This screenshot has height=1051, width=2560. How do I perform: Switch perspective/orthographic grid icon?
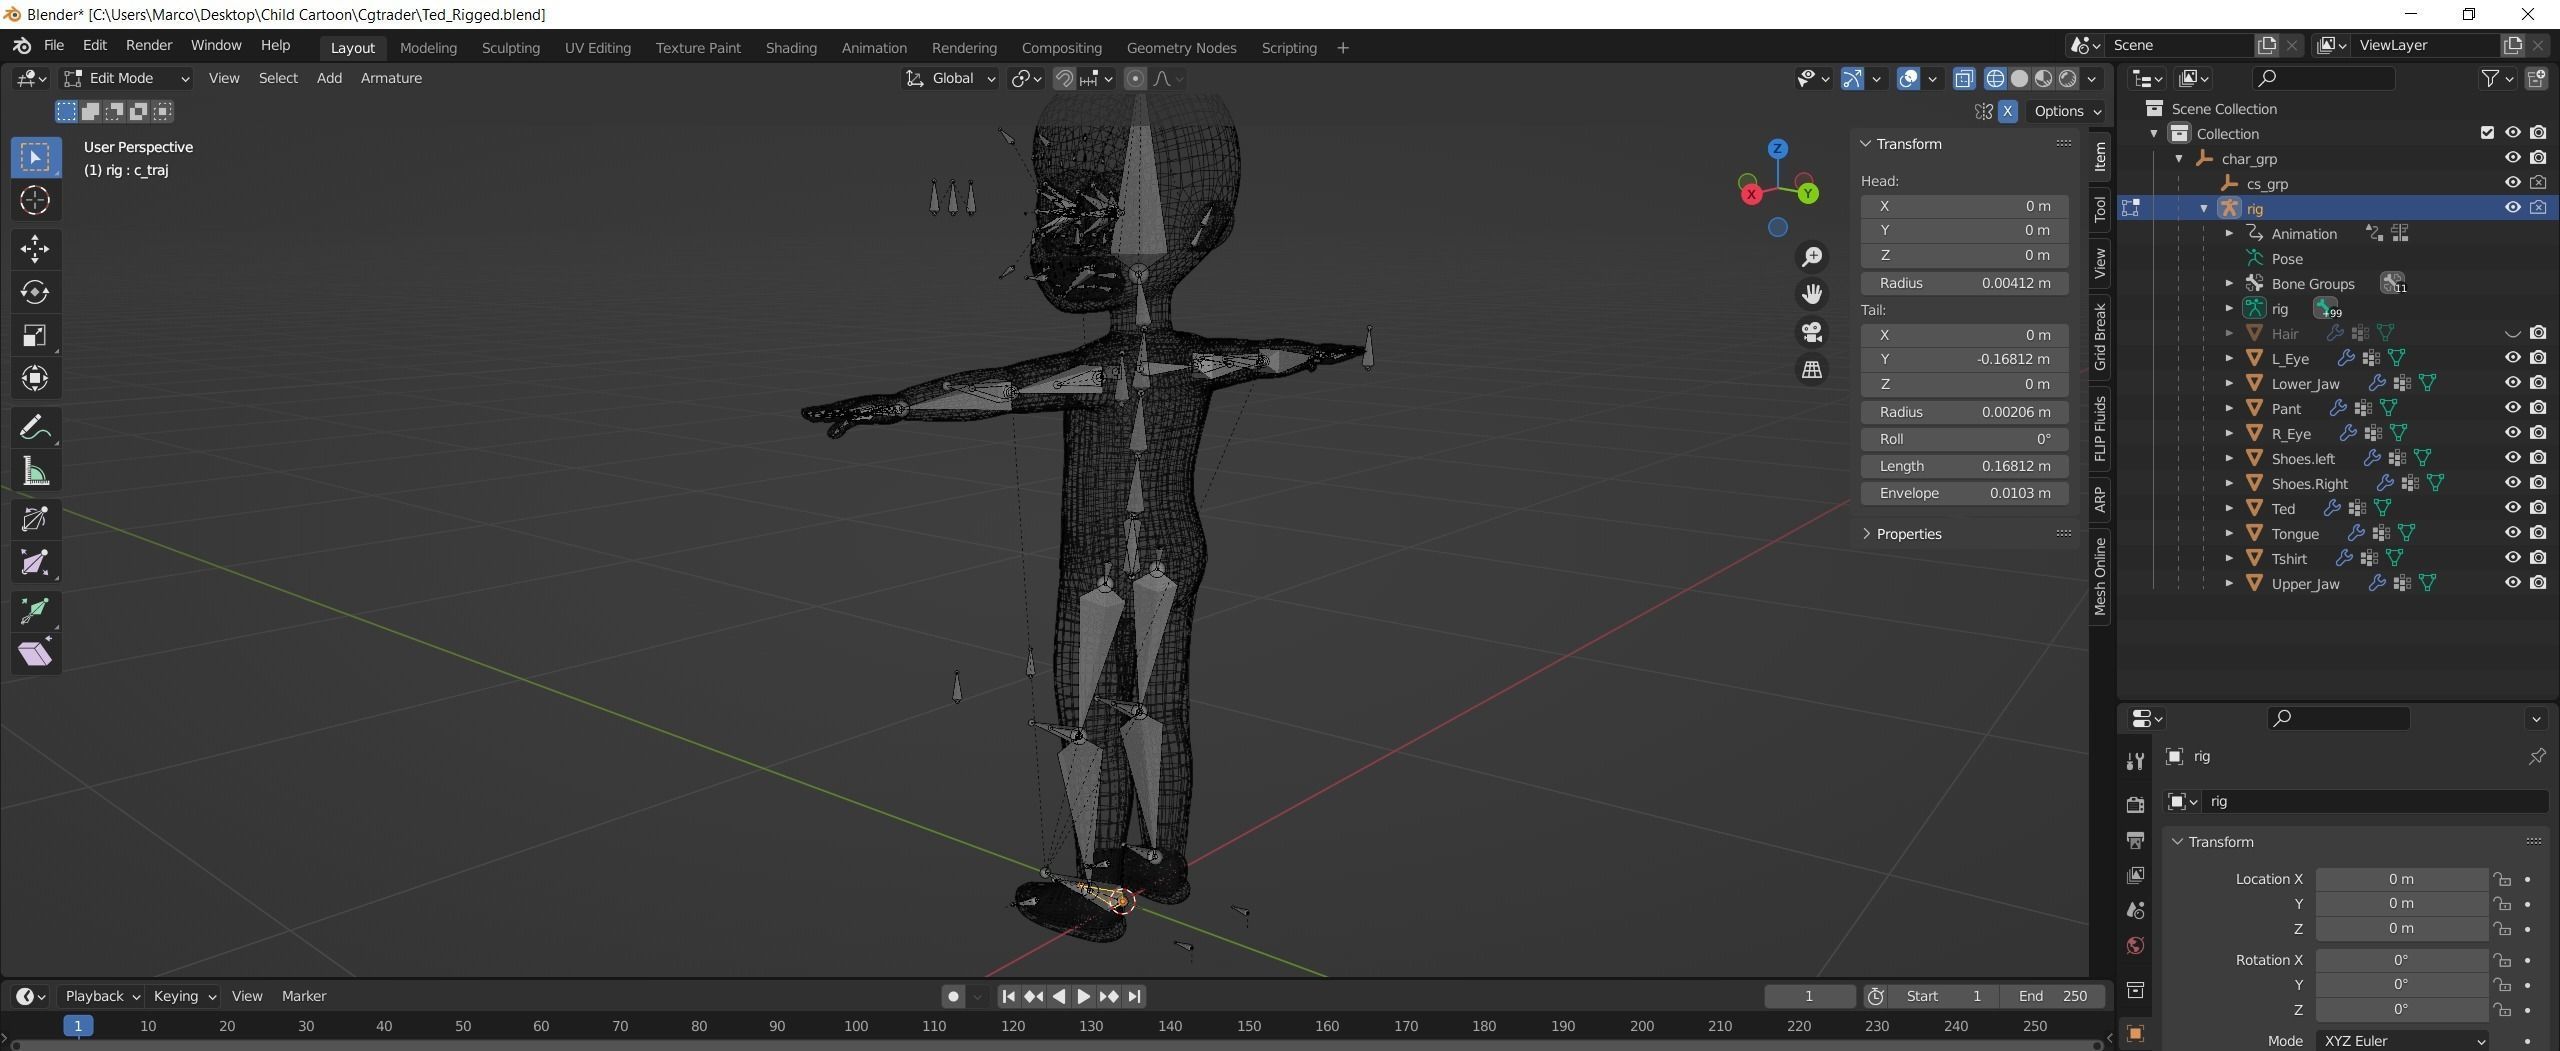(1812, 370)
